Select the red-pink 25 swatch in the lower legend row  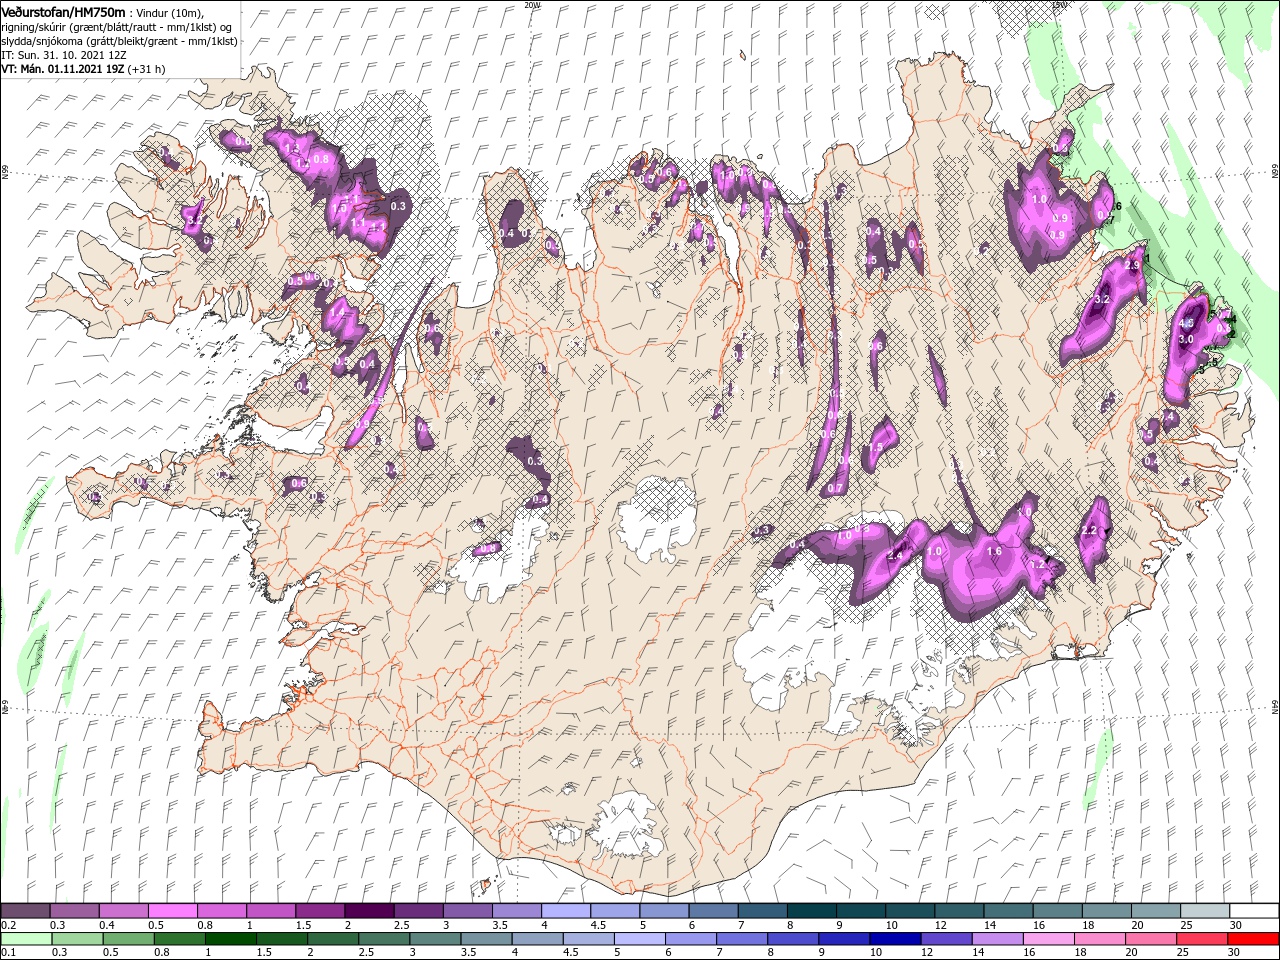tap(1202, 939)
